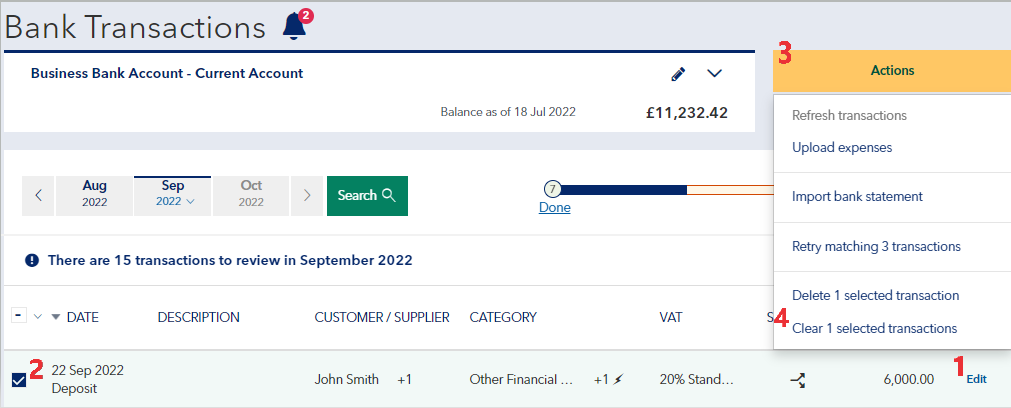
Task: Click the Done link under progress bar
Action: [554, 208]
